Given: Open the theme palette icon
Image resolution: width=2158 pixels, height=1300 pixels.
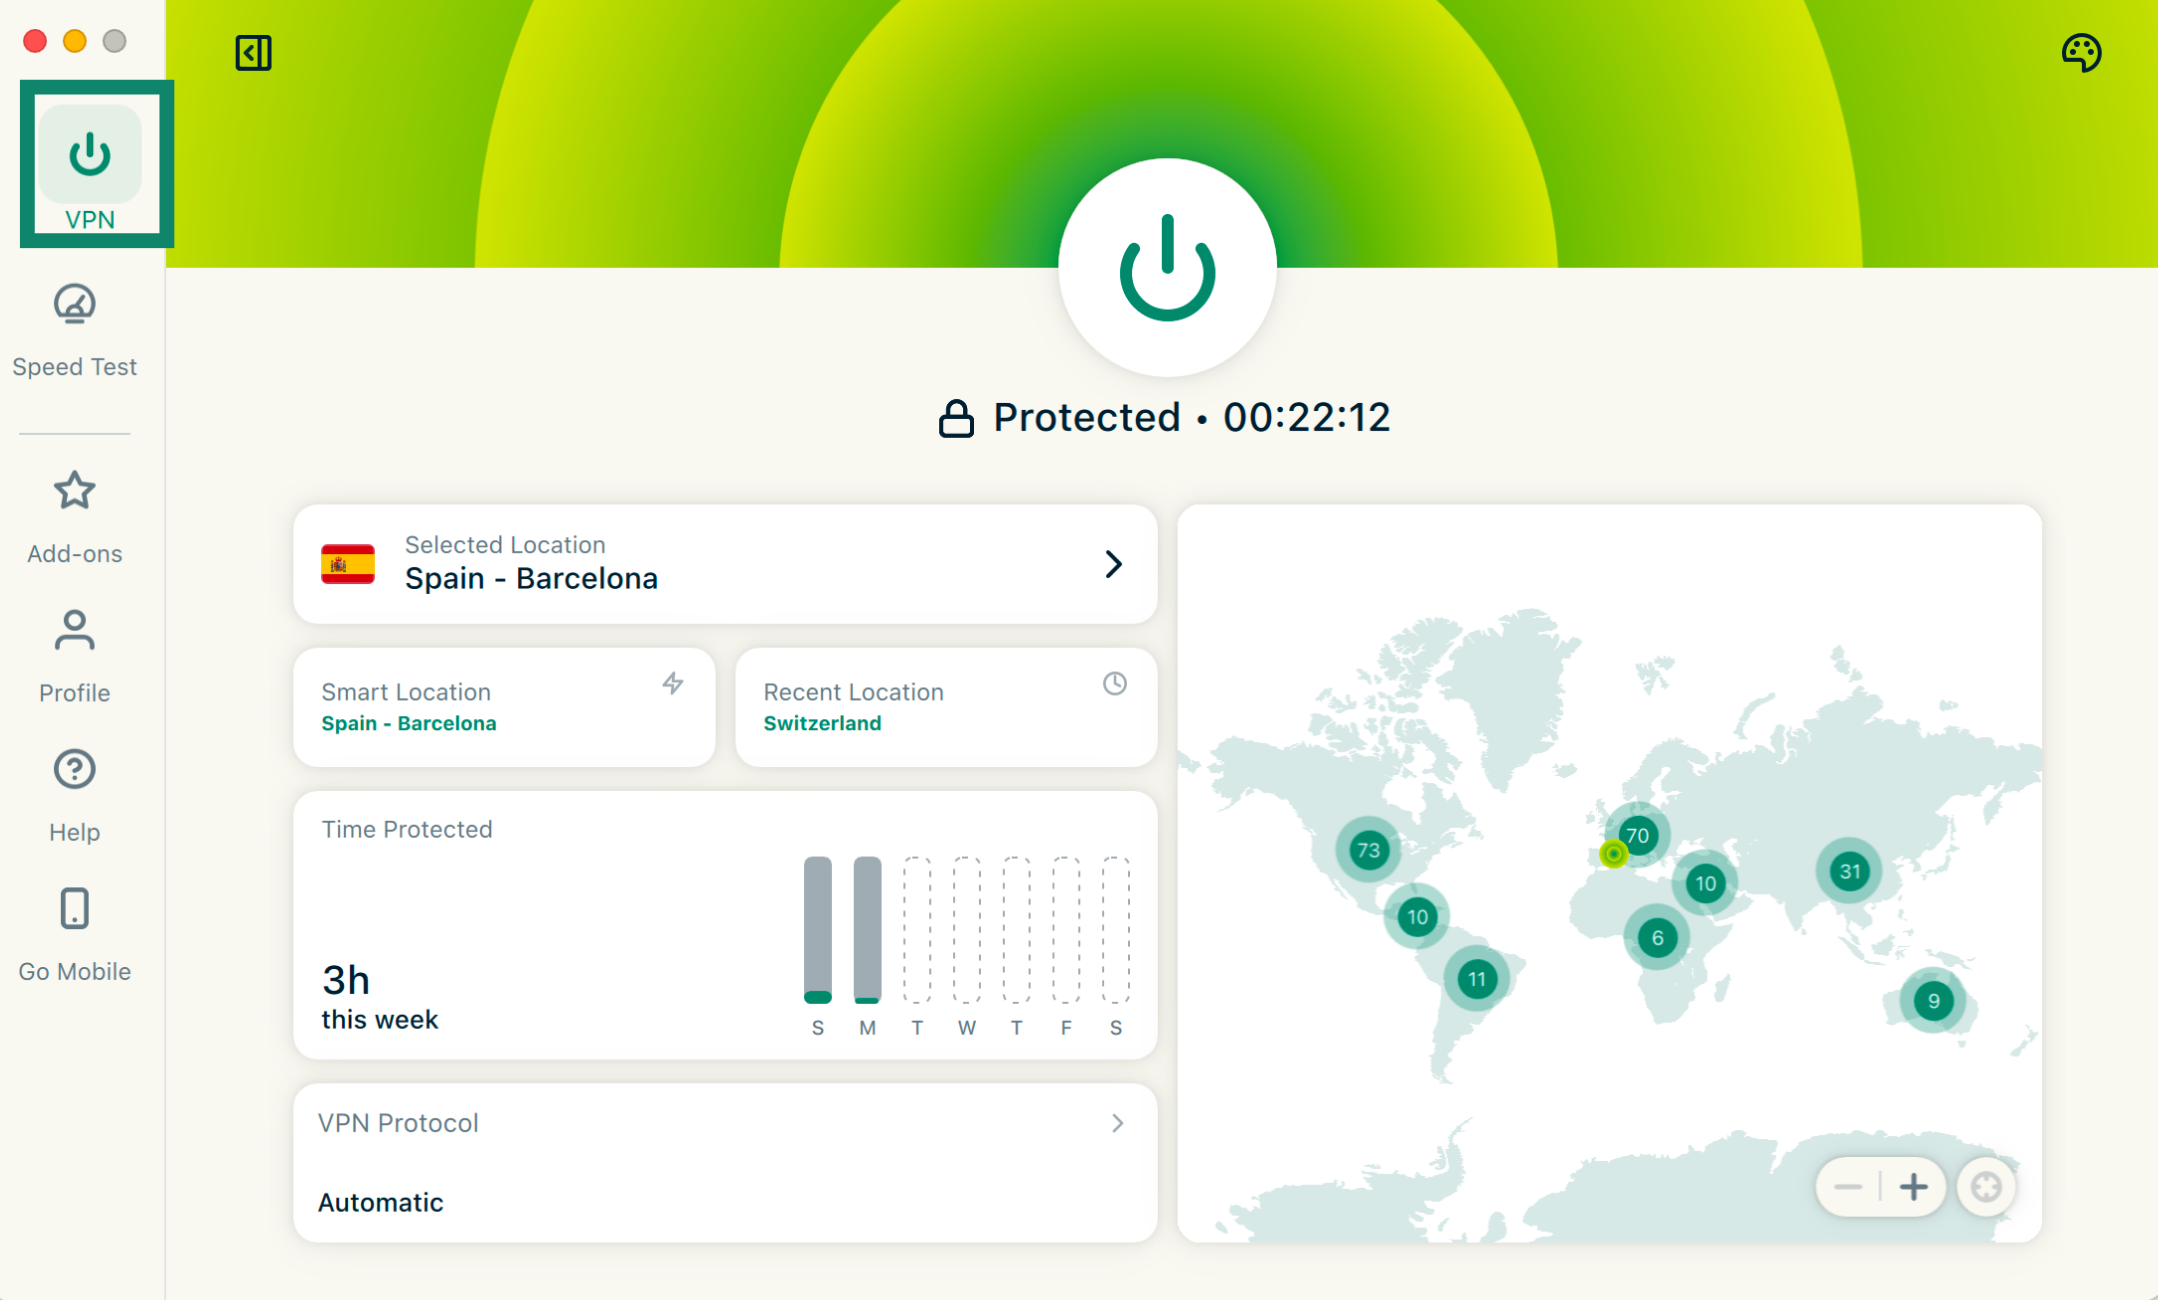Looking at the screenshot, I should pyautogui.click(x=2081, y=53).
